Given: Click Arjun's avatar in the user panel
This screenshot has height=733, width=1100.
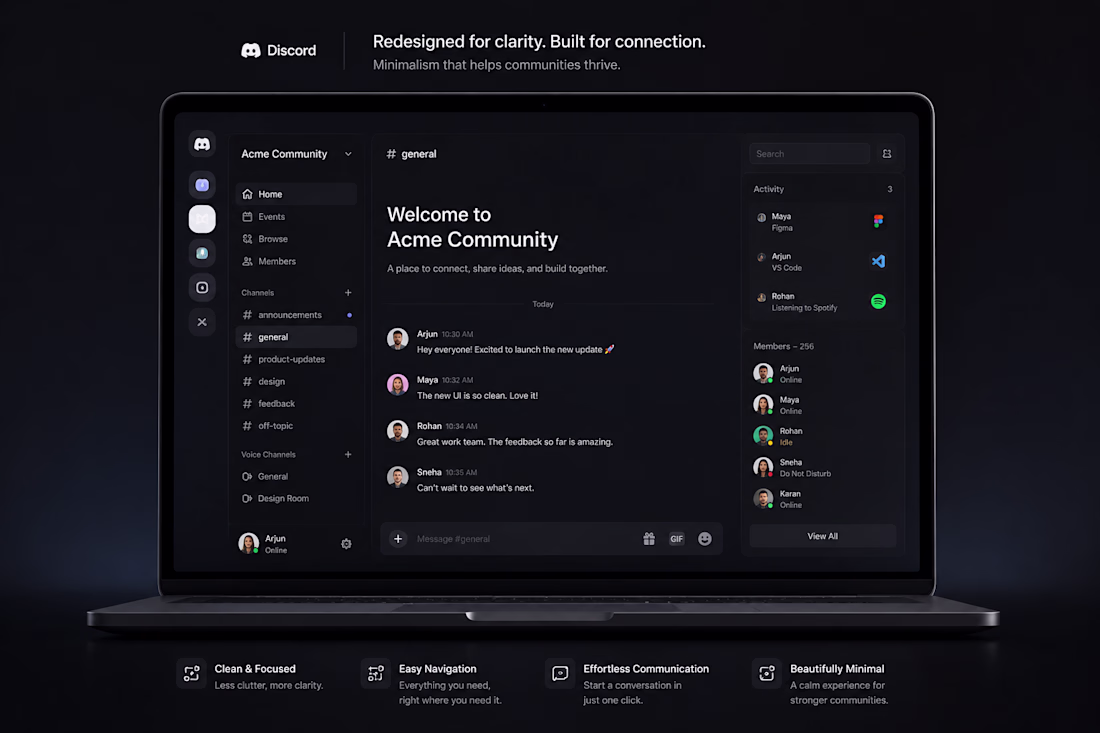Looking at the screenshot, I should (x=248, y=543).
